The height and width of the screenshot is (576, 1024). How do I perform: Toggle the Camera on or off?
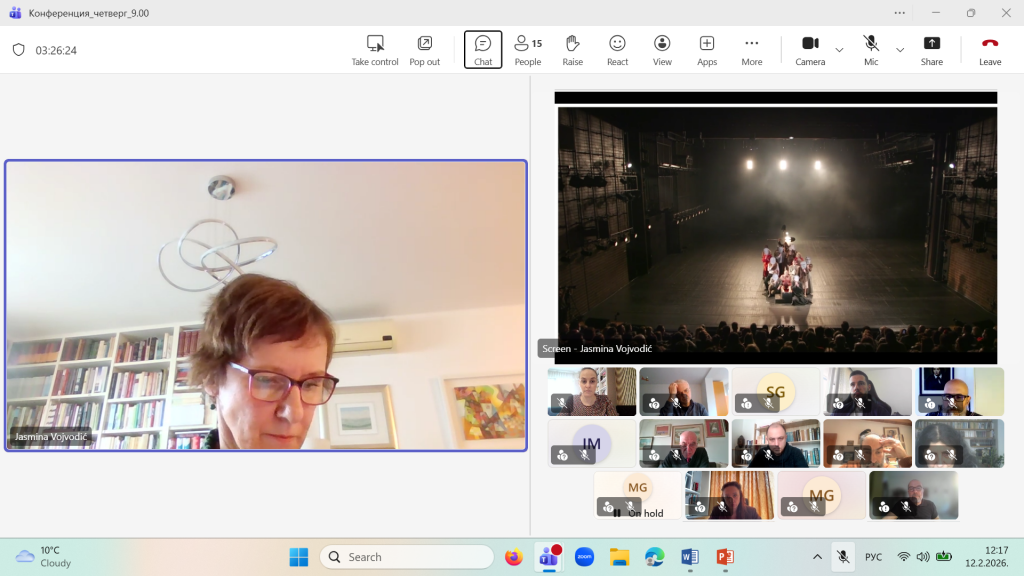(x=810, y=49)
